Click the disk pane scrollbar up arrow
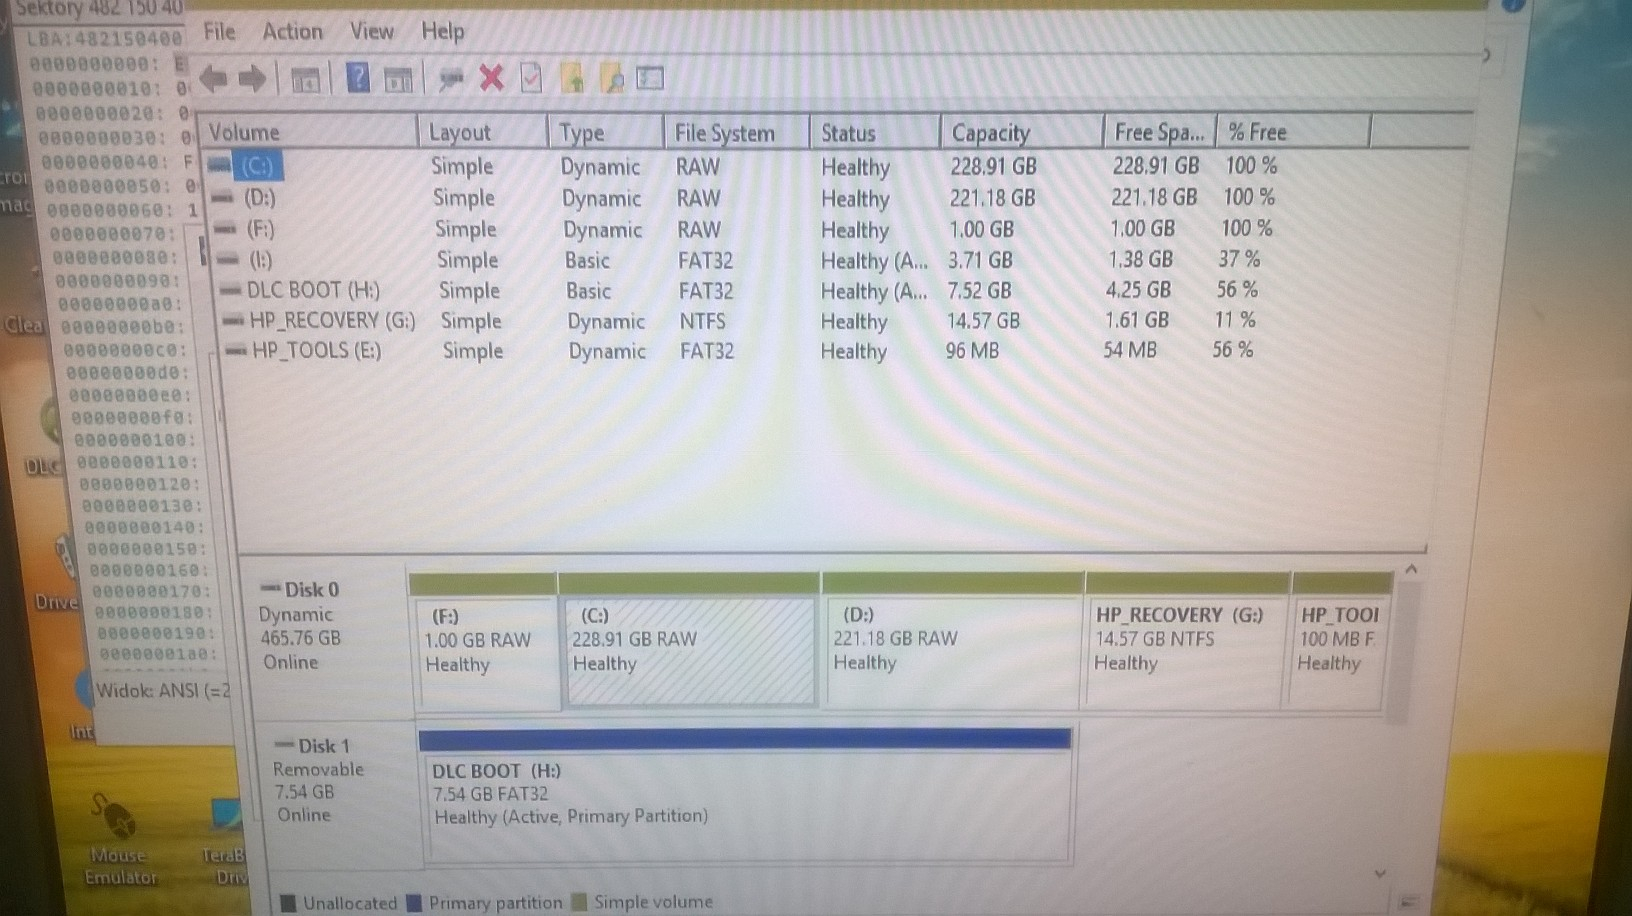 [1411, 570]
